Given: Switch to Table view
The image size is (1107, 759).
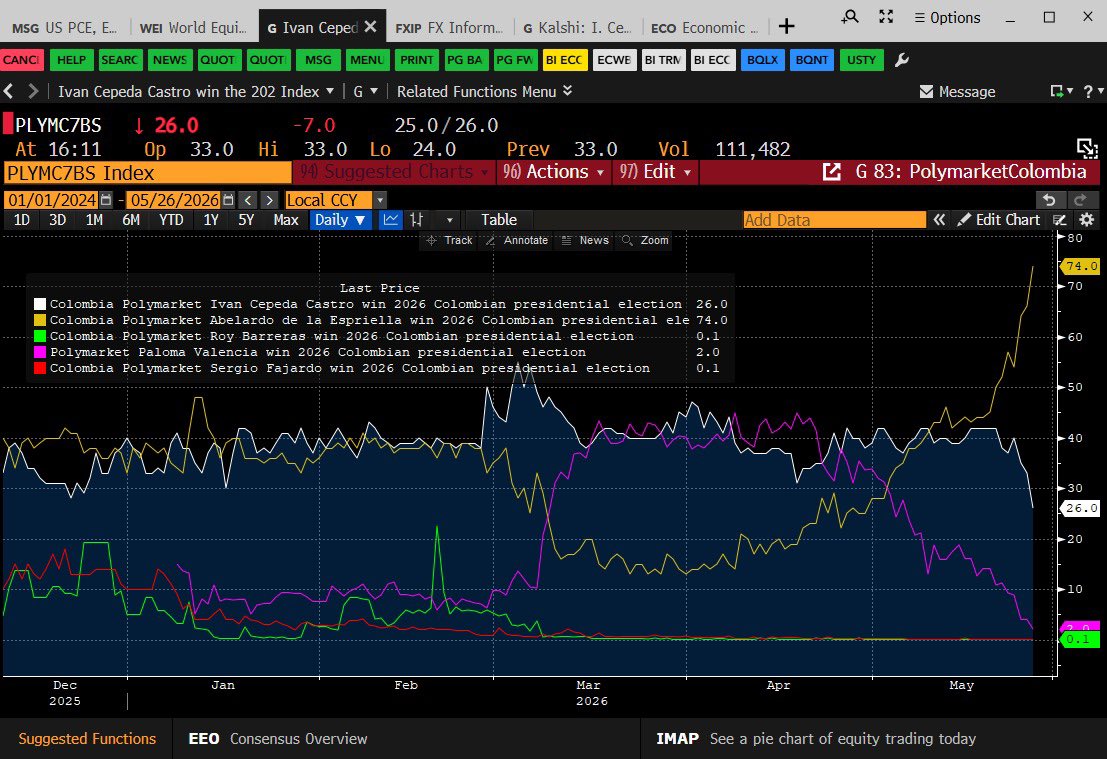Looking at the screenshot, I should (498, 220).
